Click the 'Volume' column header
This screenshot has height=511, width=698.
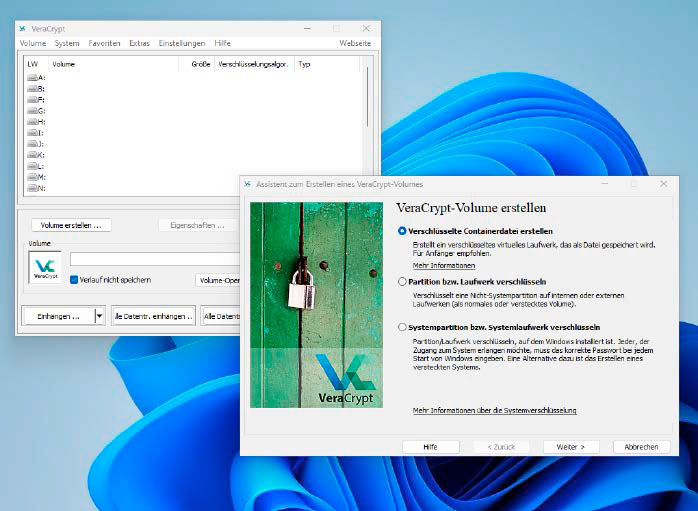pyautogui.click(x=113, y=64)
